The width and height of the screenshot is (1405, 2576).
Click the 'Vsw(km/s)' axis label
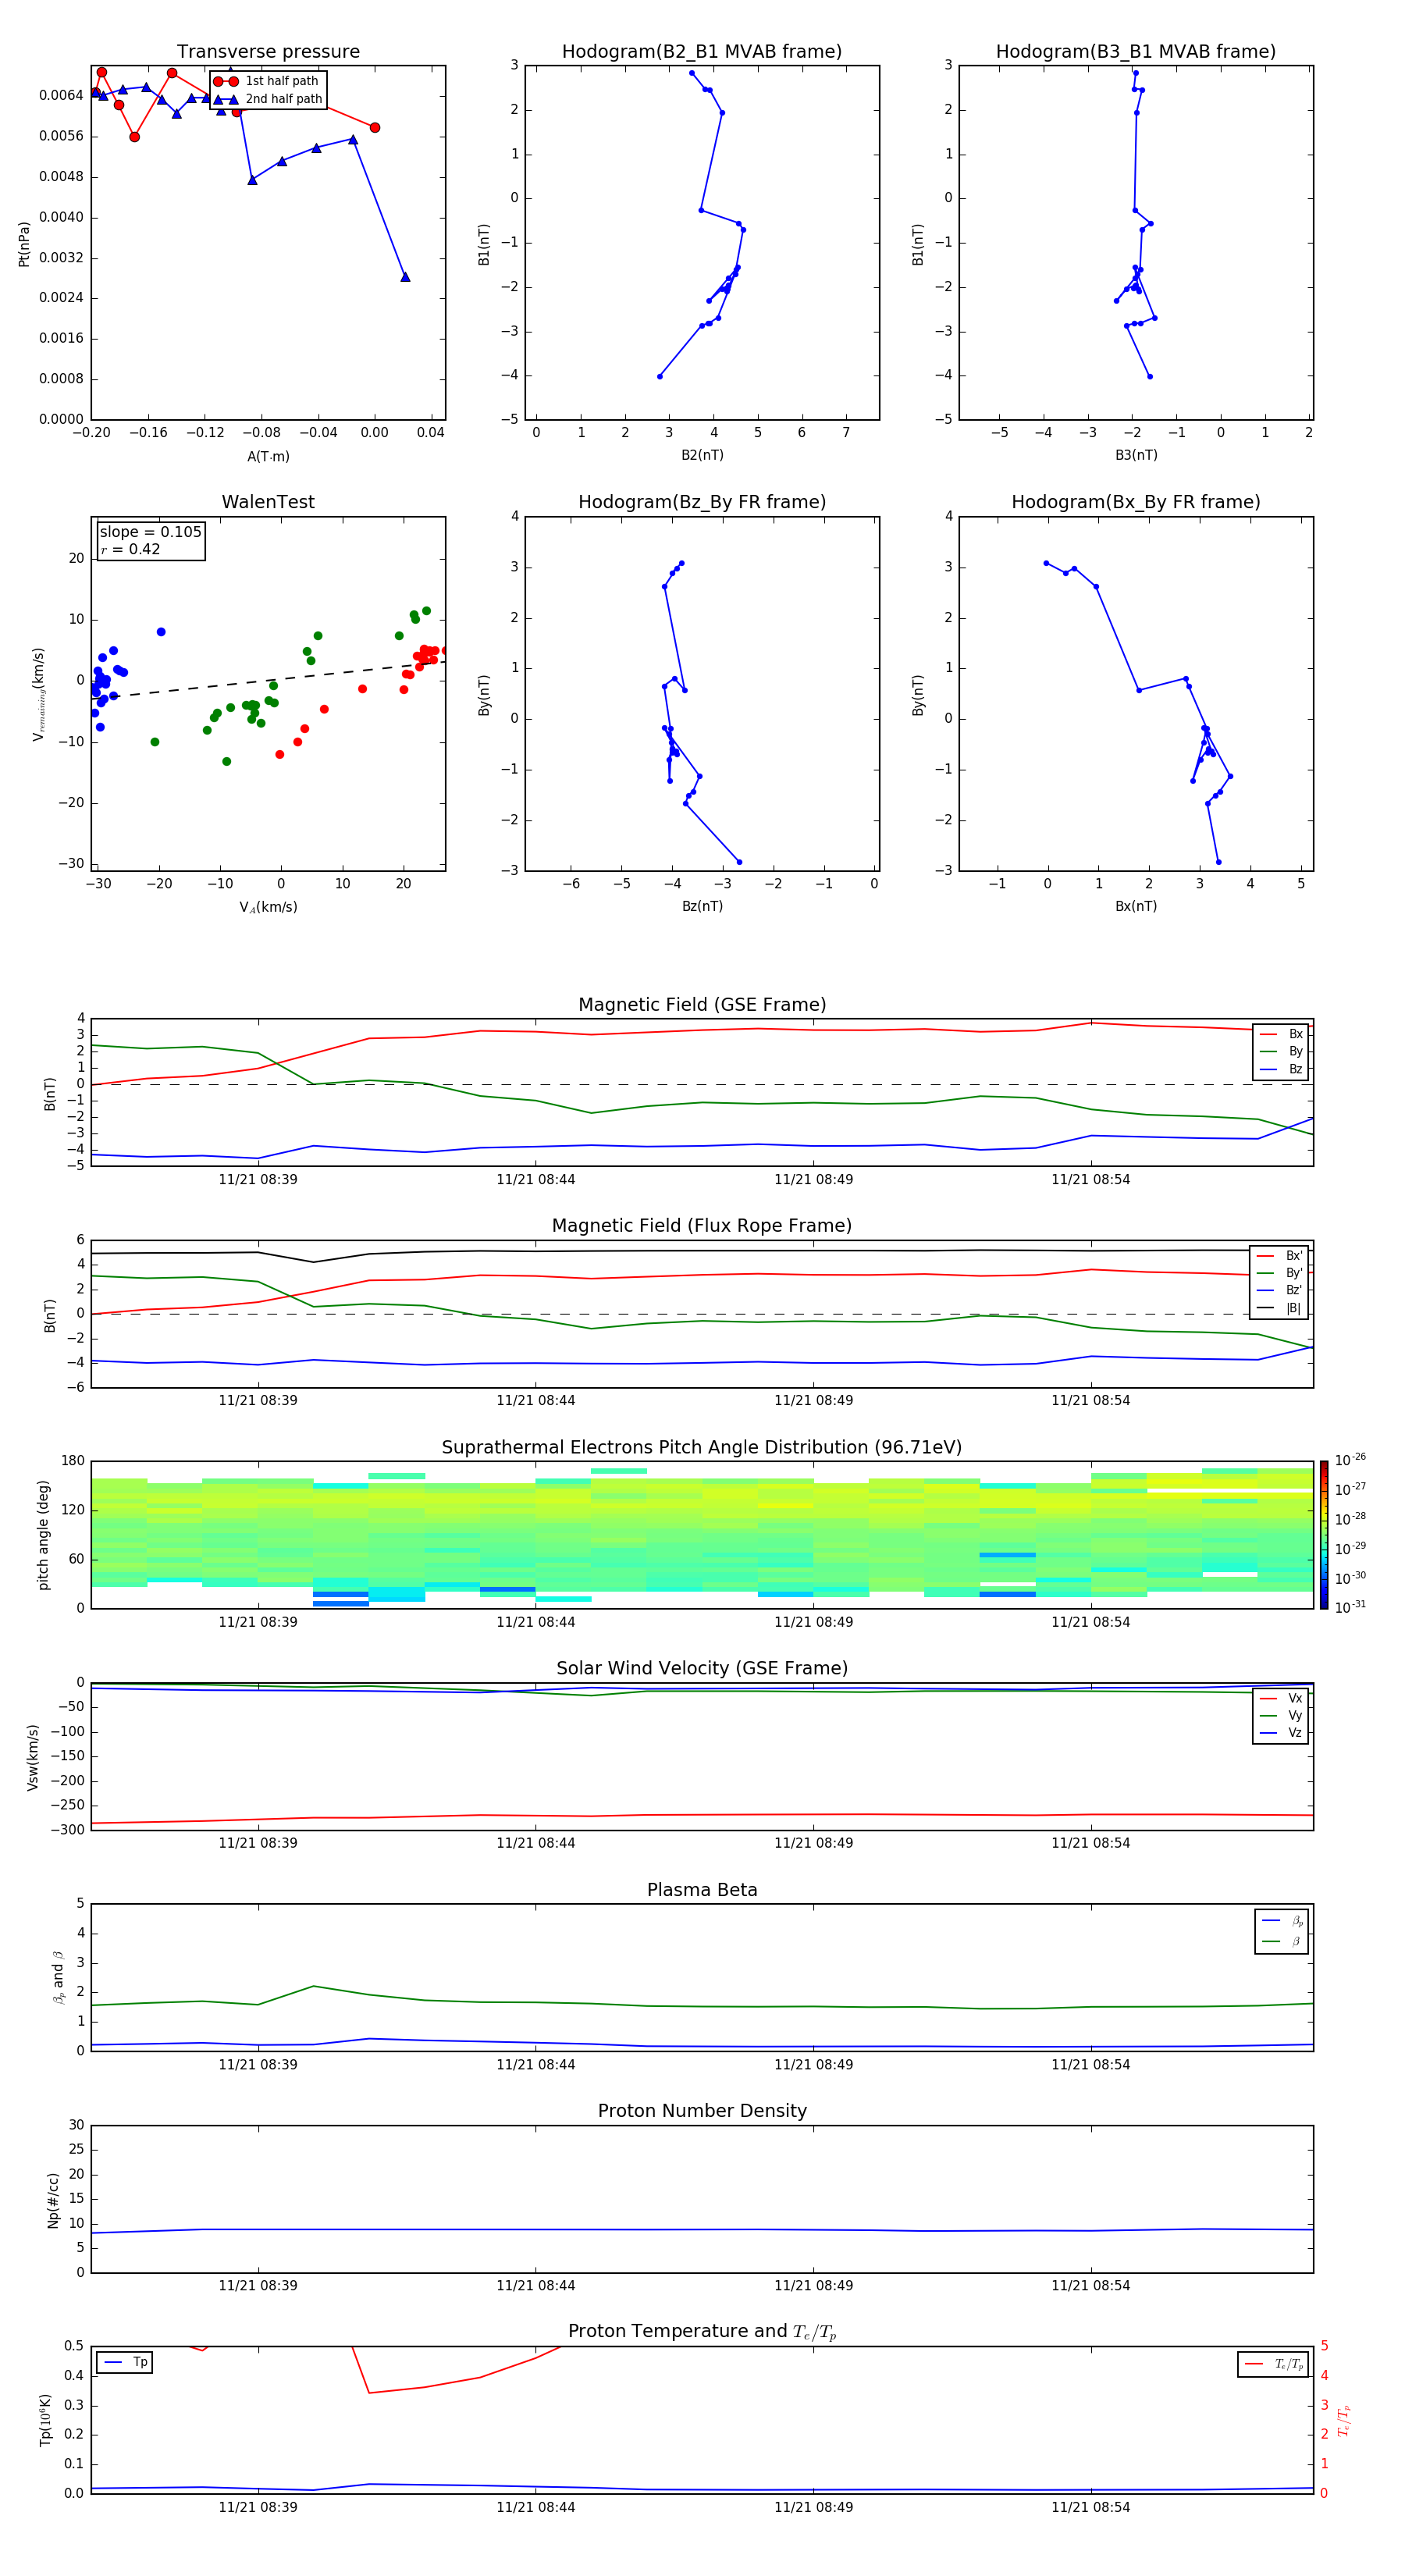(x=33, y=1756)
